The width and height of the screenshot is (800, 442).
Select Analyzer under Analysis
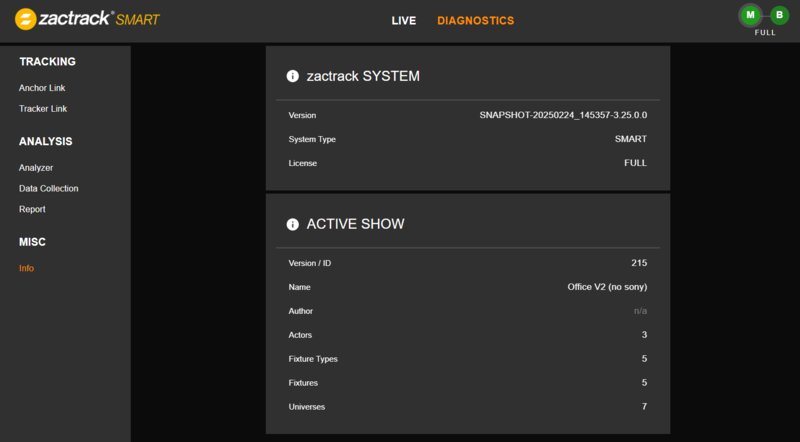click(36, 168)
